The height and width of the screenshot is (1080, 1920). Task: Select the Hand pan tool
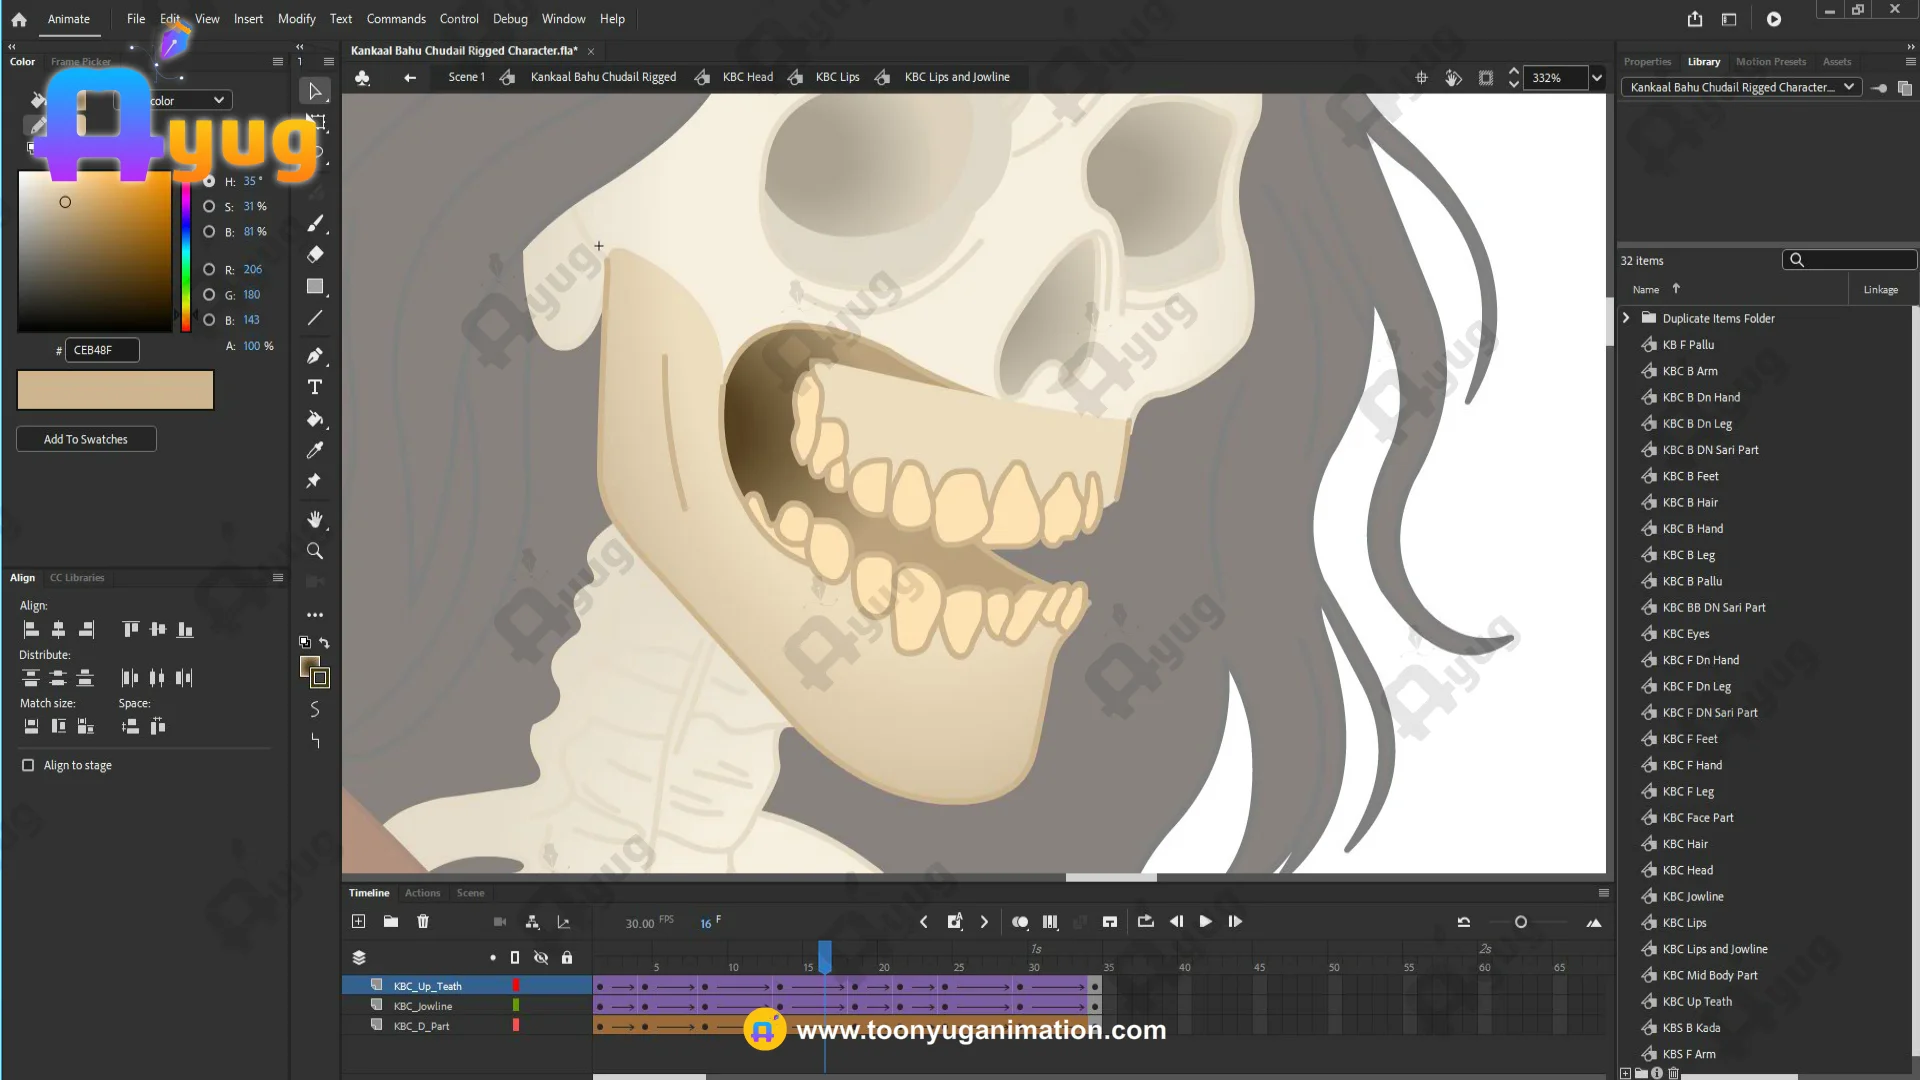315,519
